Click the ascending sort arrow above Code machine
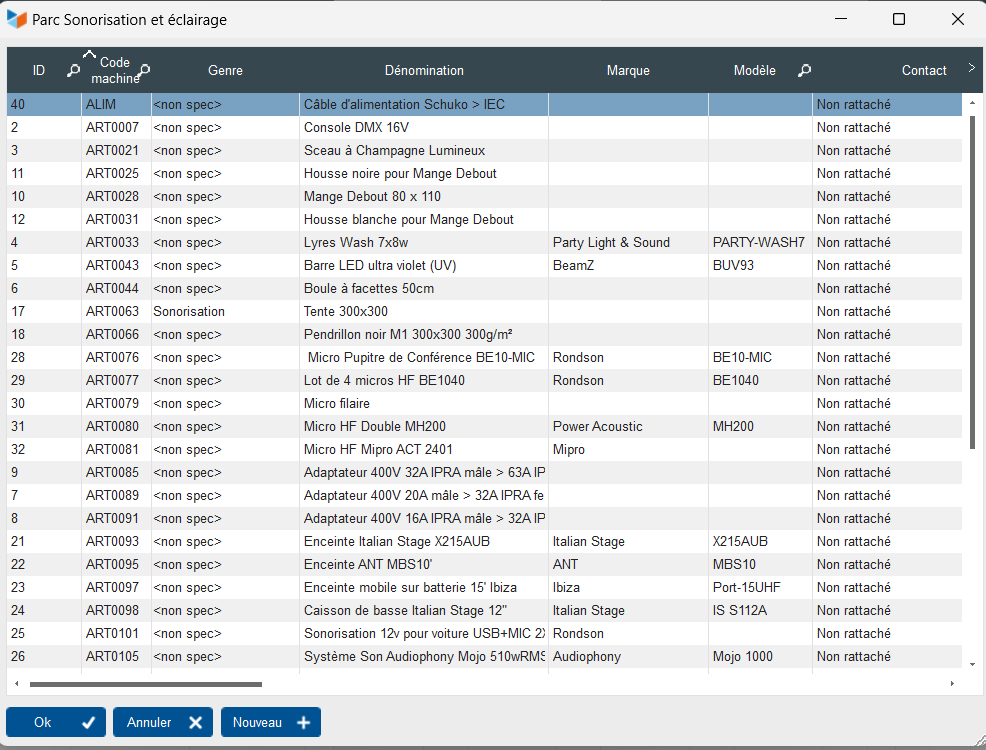This screenshot has height=750, width=986. pyautogui.click(x=91, y=54)
